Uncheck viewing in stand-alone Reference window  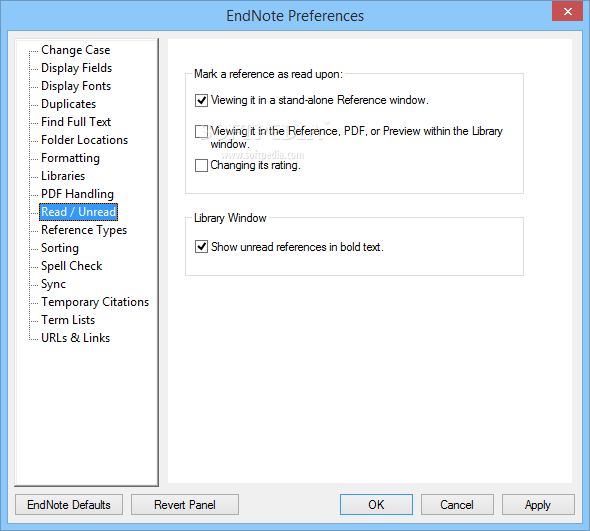tap(201, 100)
